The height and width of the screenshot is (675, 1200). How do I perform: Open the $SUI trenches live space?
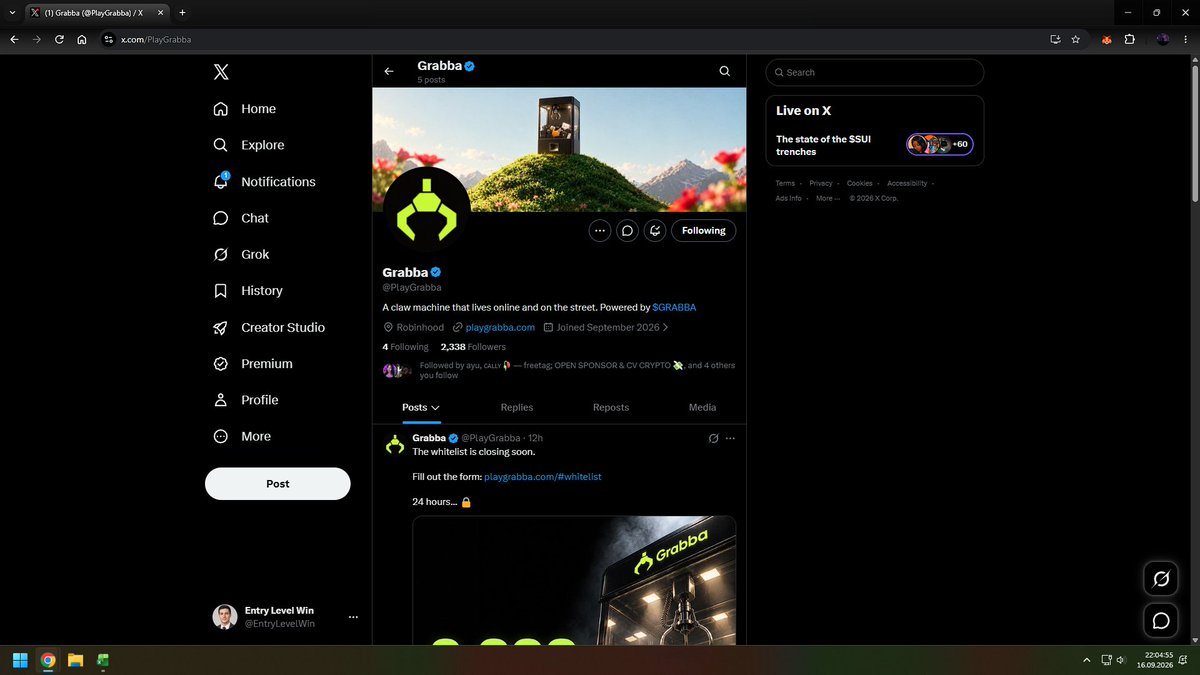tap(823, 145)
